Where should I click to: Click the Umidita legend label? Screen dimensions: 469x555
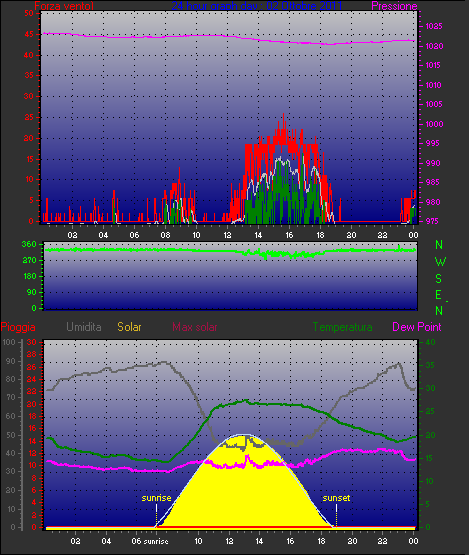84,327
